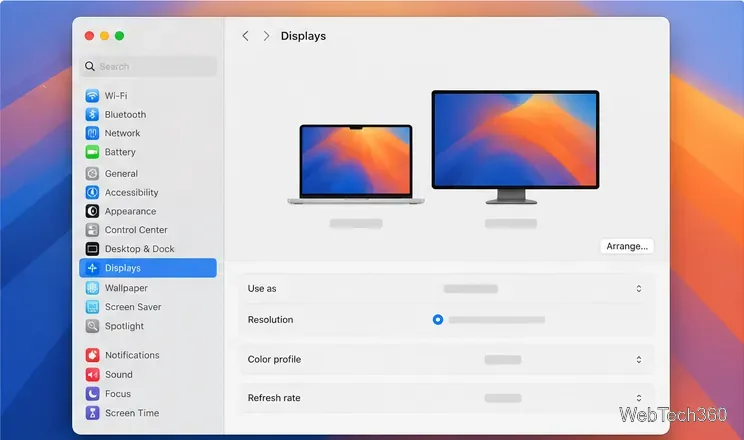
Task: Open Battery settings label
Action: coord(120,152)
